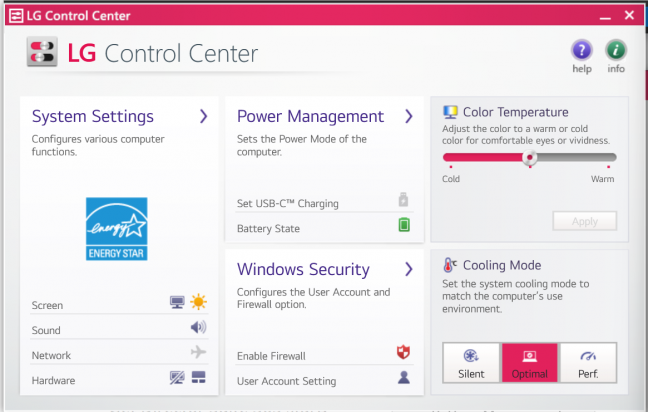Screen dimensions: 648x412
Task: Expand Windows Security via its chevron
Action: pyautogui.click(x=409, y=269)
